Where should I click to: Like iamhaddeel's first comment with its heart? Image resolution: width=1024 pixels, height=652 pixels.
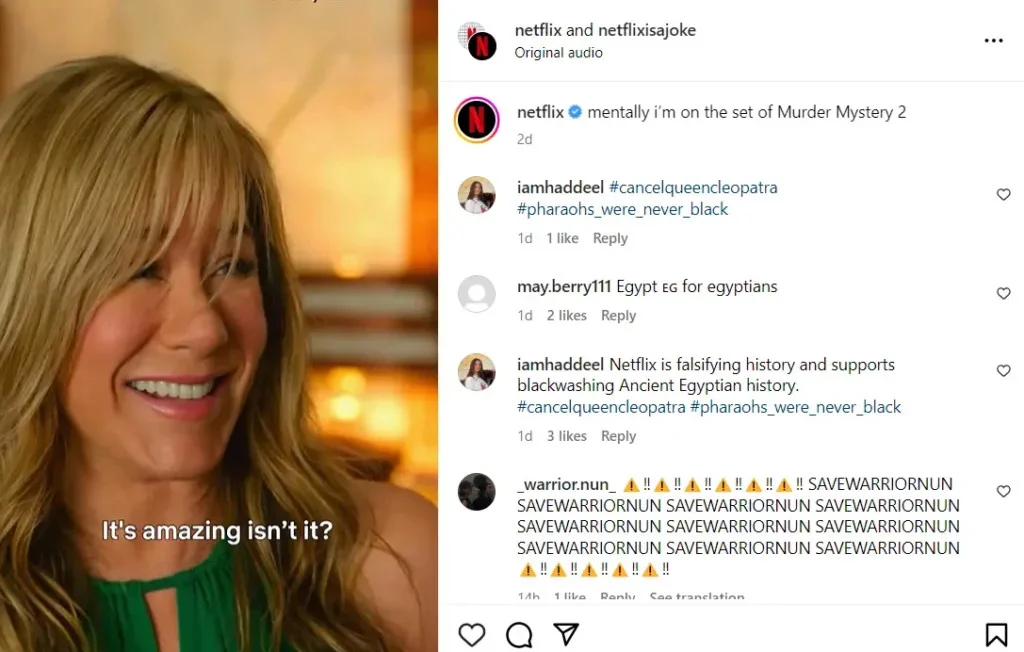[x=1003, y=195]
